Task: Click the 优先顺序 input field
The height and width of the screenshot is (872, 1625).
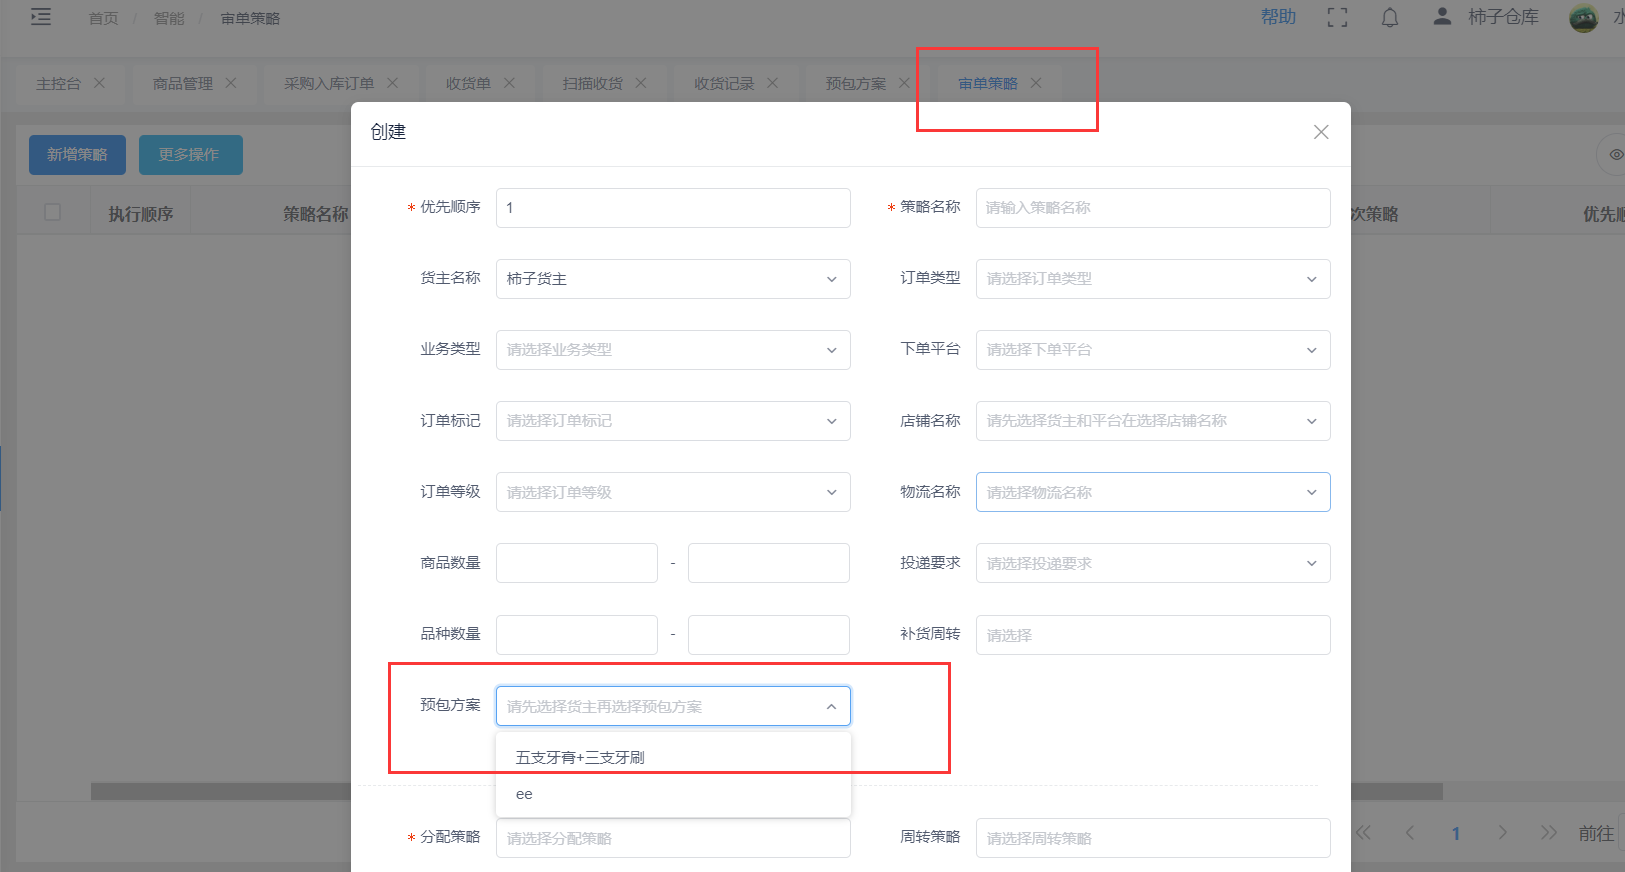Action: (673, 208)
